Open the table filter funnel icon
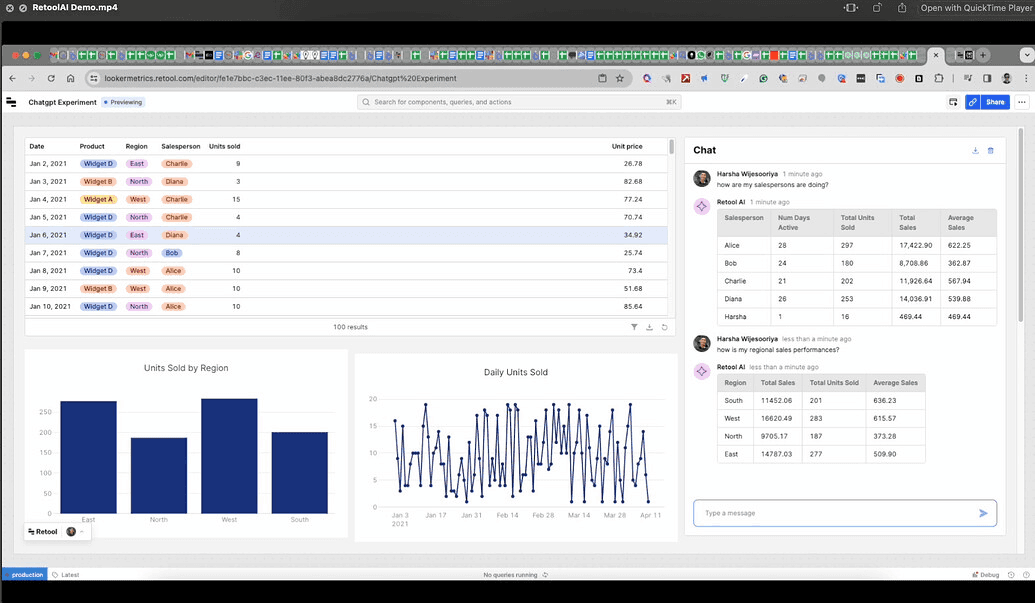 point(634,327)
